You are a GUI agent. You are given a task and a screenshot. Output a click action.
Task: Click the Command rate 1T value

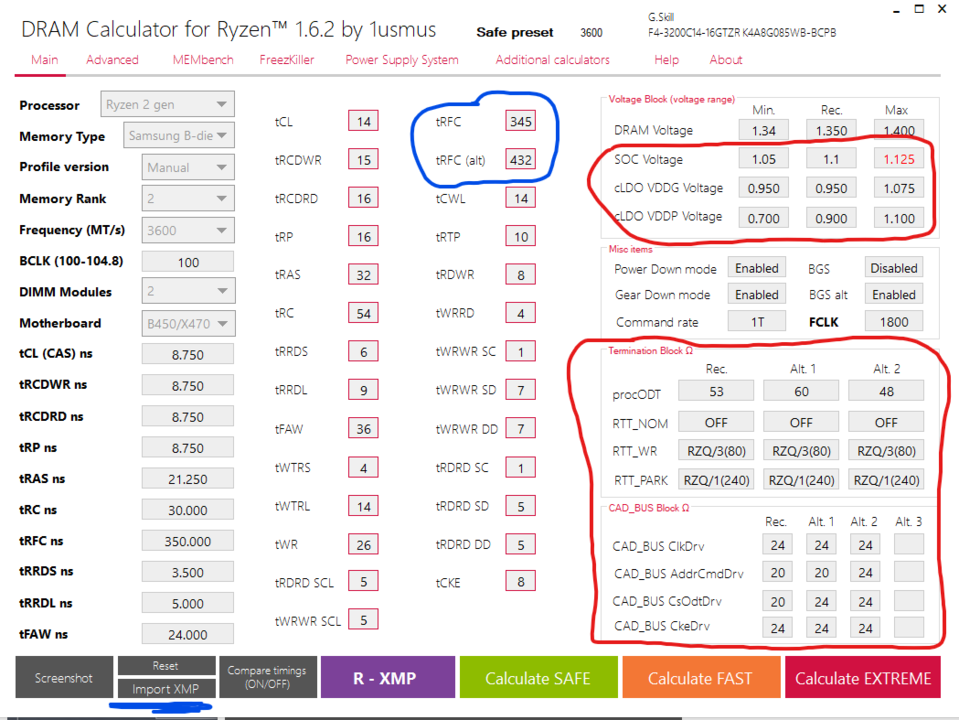(x=757, y=321)
